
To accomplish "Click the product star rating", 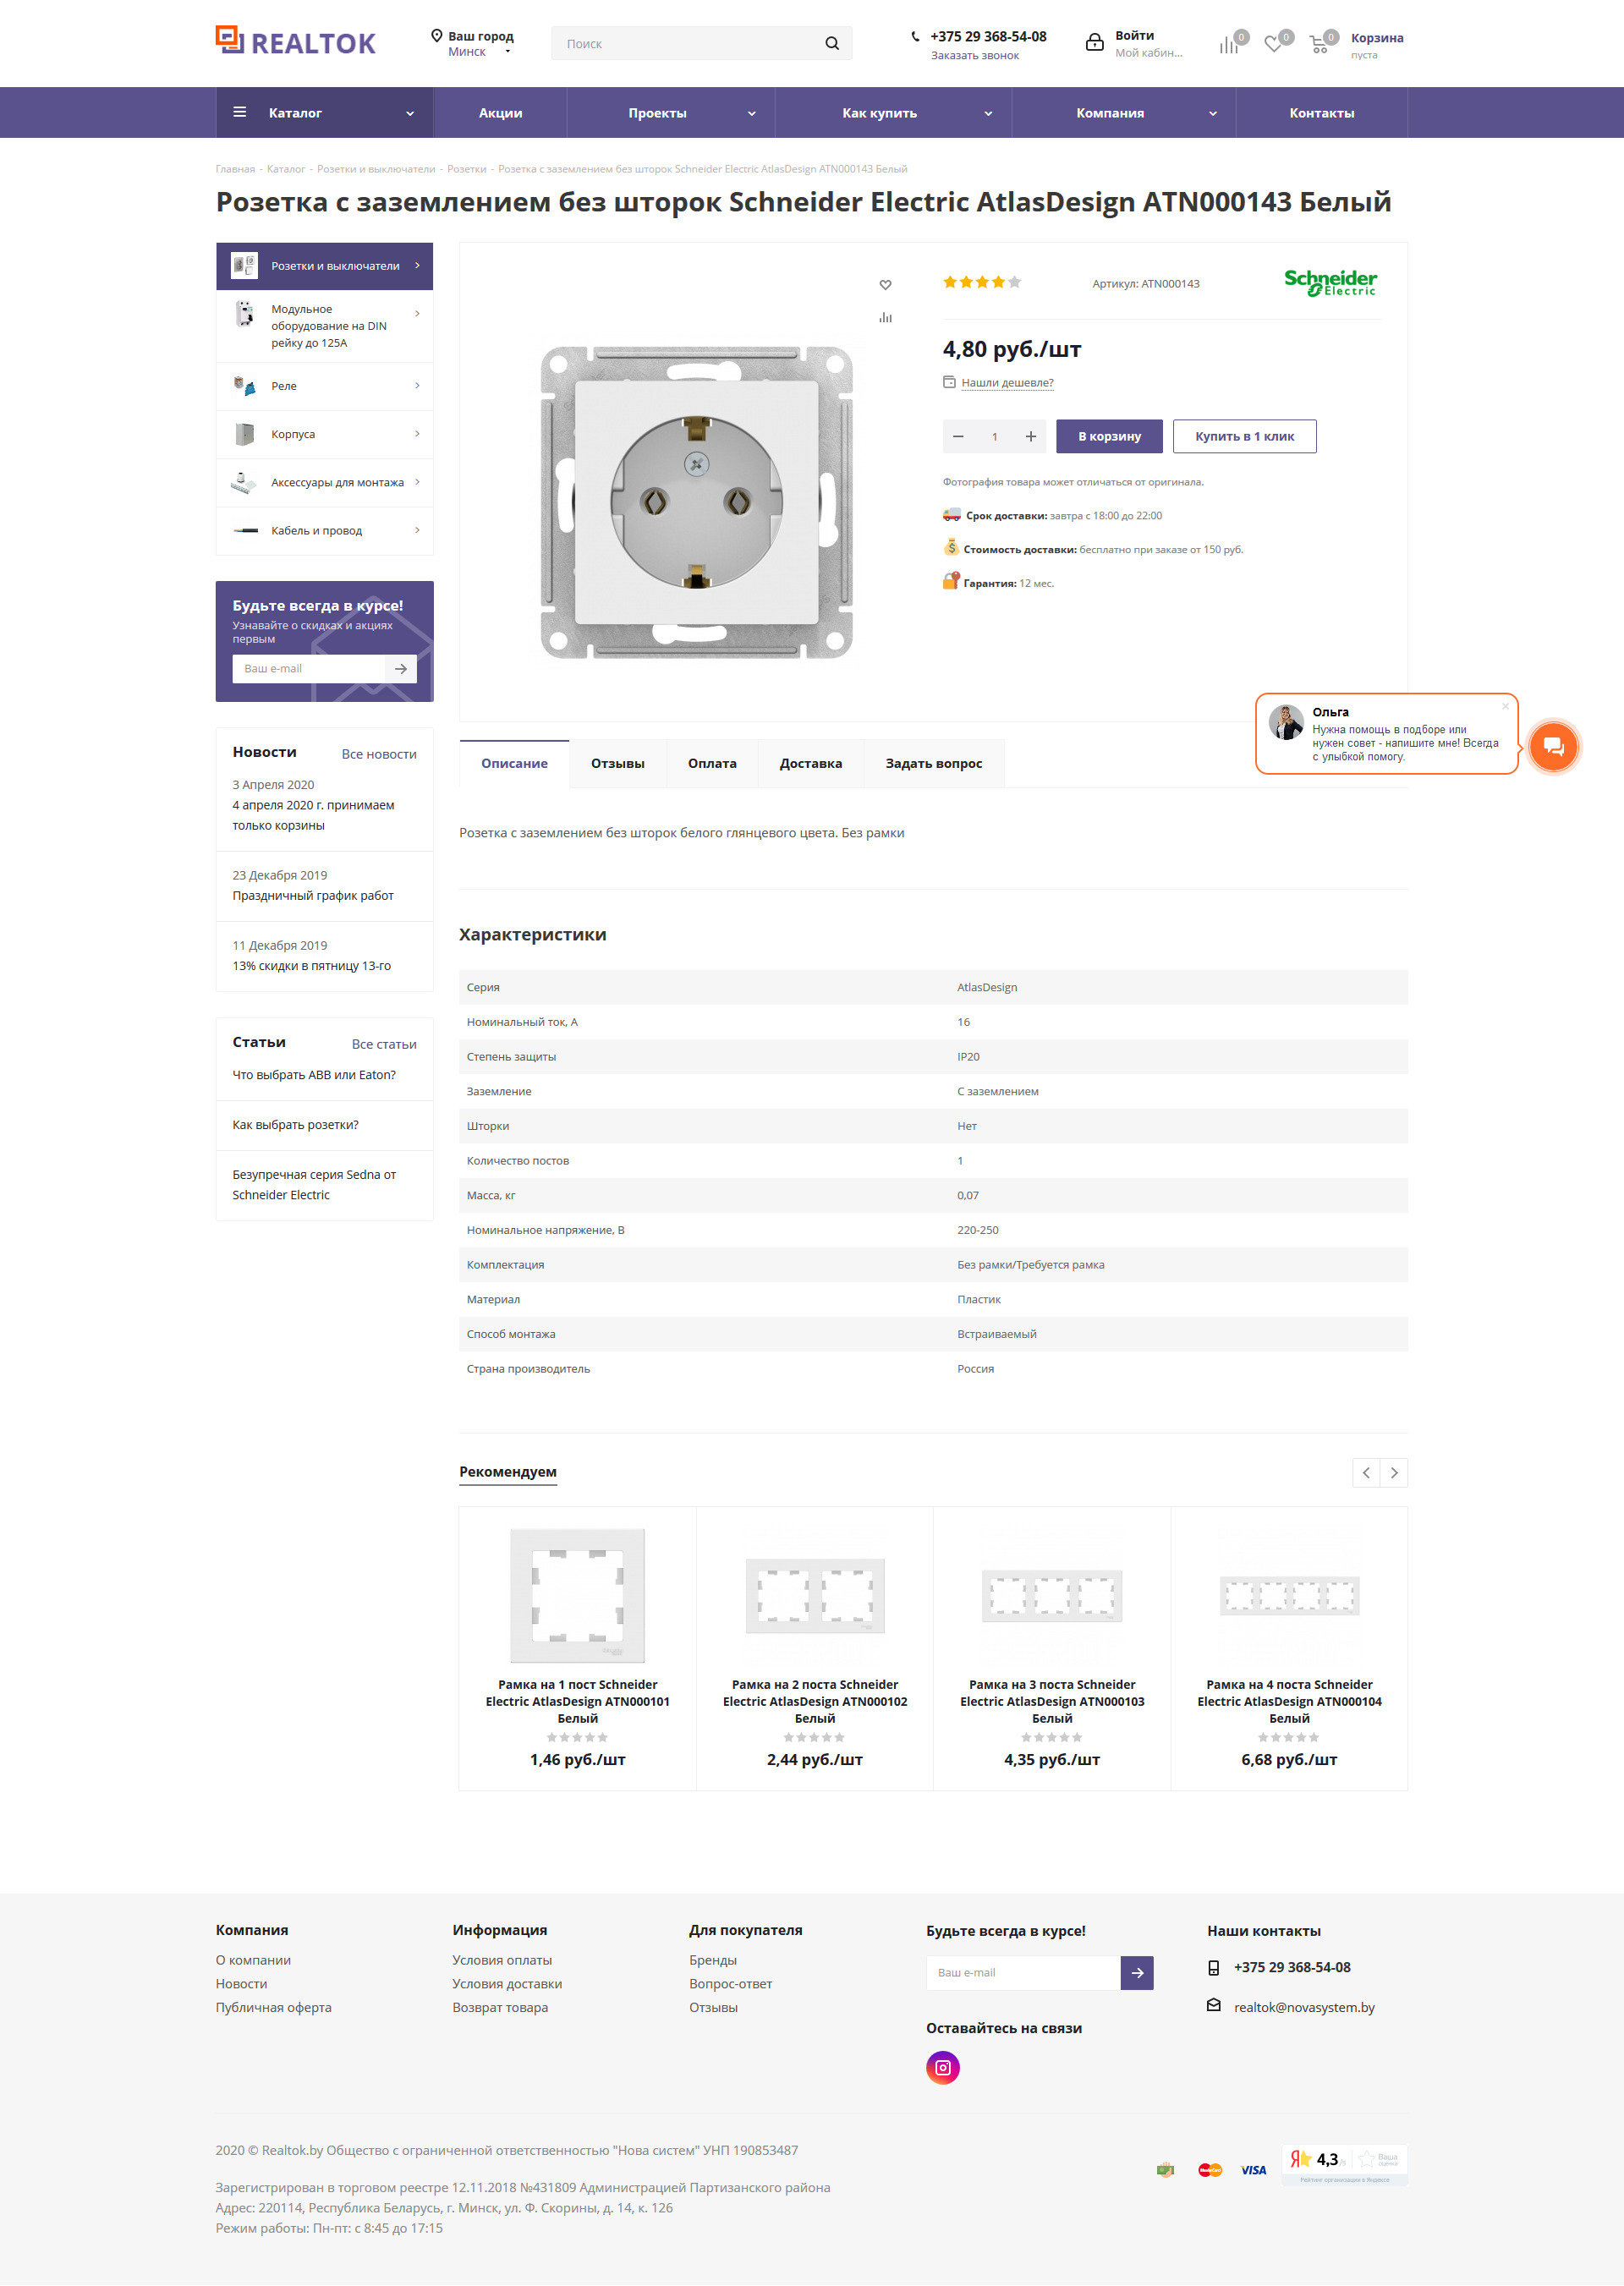I will click(982, 282).
